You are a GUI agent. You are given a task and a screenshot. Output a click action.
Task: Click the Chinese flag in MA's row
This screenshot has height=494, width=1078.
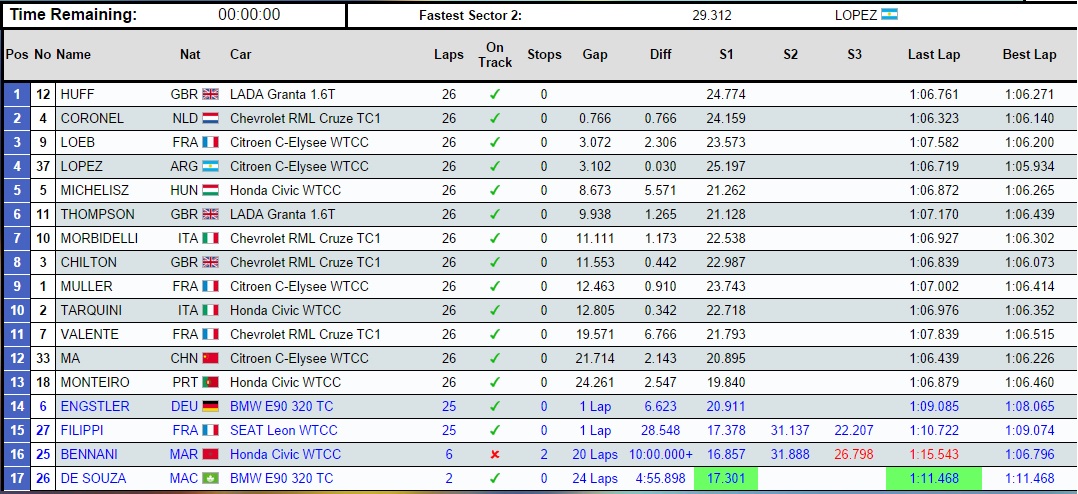click(210, 359)
